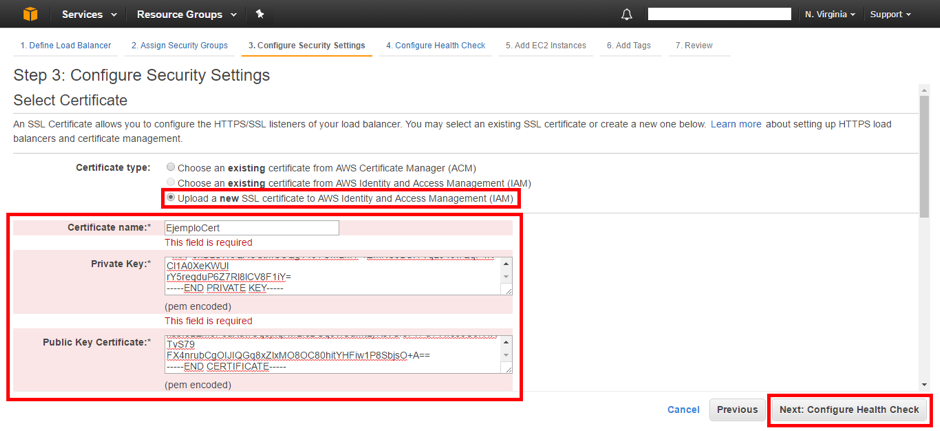
Task: Select step 3 Configure Security Settings tab
Action: [x=307, y=46]
